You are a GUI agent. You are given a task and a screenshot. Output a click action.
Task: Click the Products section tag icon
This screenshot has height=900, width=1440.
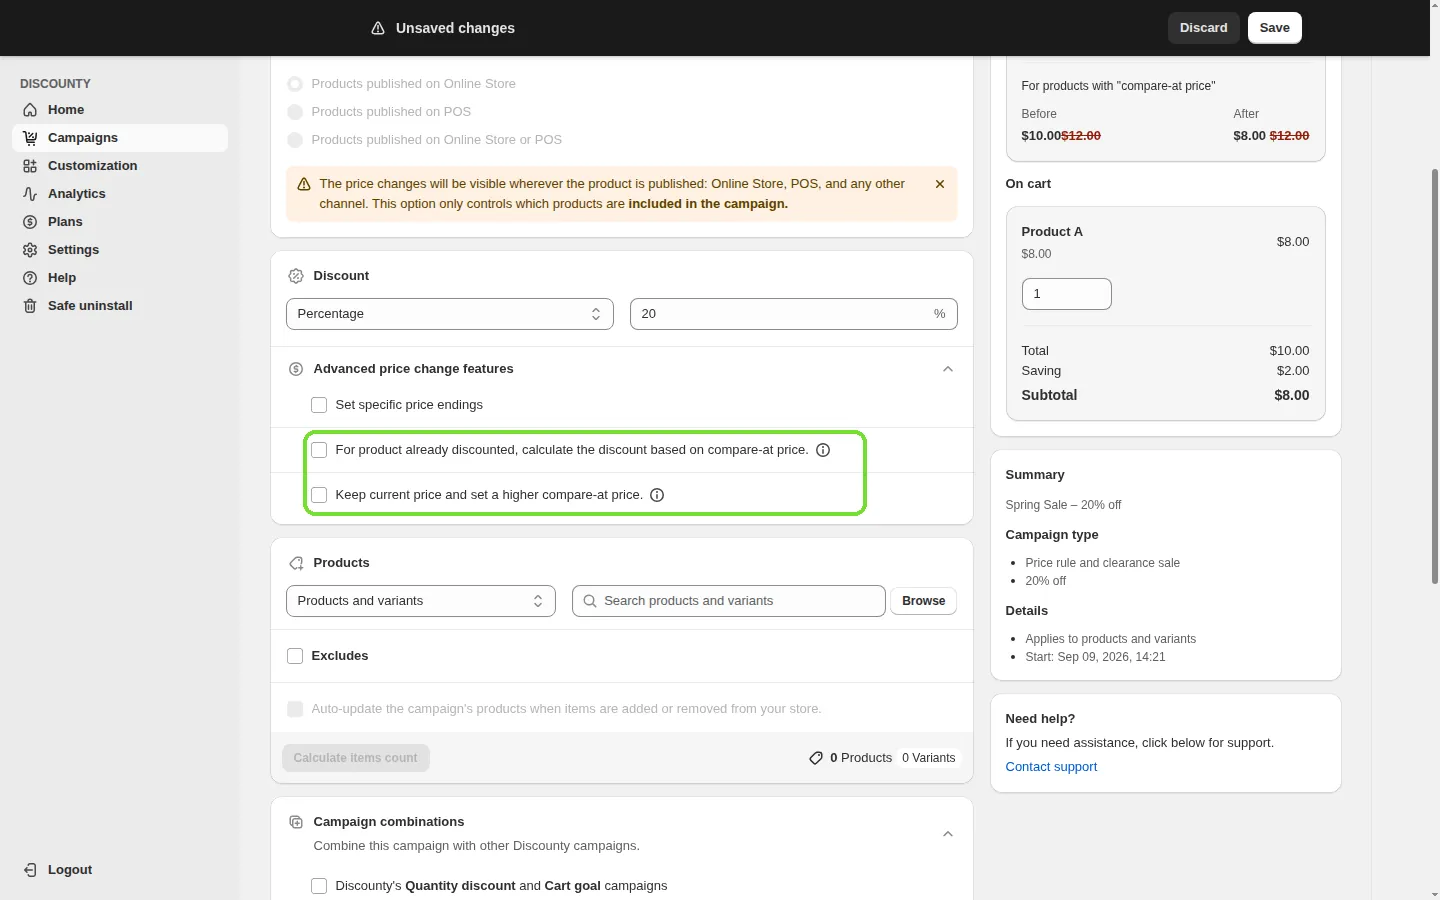coord(296,563)
